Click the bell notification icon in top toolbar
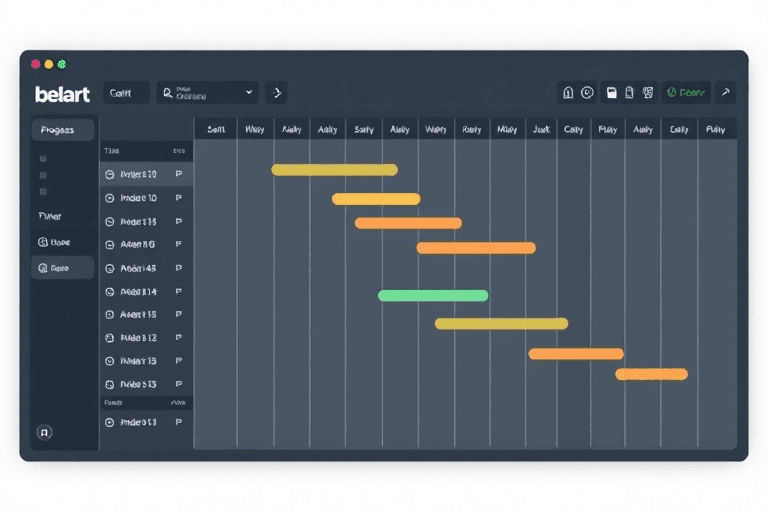This screenshot has width=768, height=512. (x=568, y=93)
